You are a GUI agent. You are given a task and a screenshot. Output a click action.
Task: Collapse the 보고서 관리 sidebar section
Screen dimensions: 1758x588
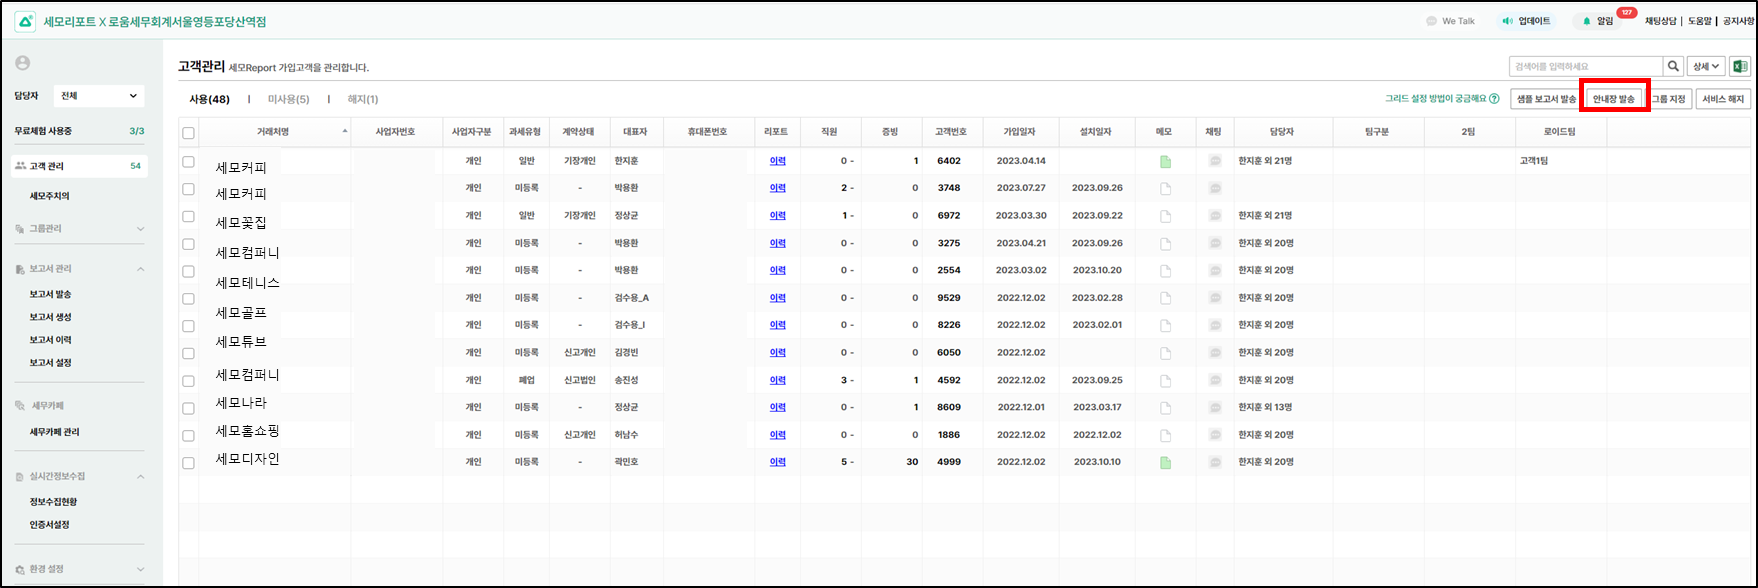point(140,269)
